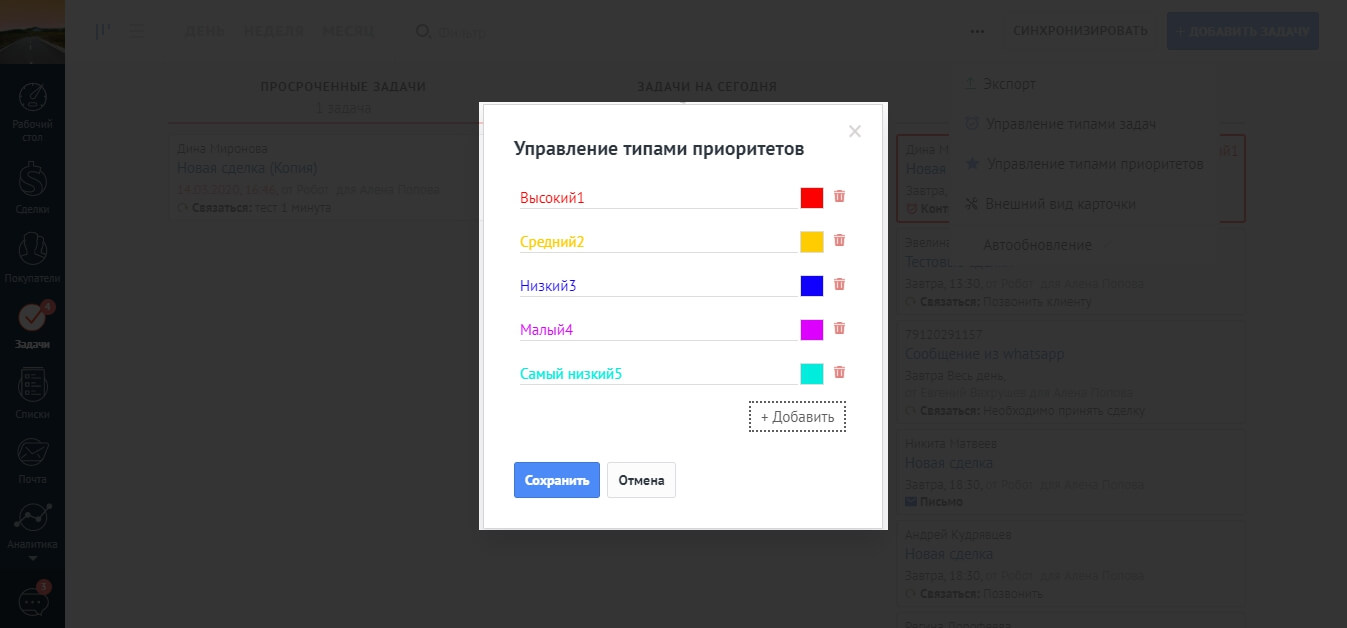Toggle Автообновление option in the menu
1347x628 pixels.
(x=1037, y=245)
